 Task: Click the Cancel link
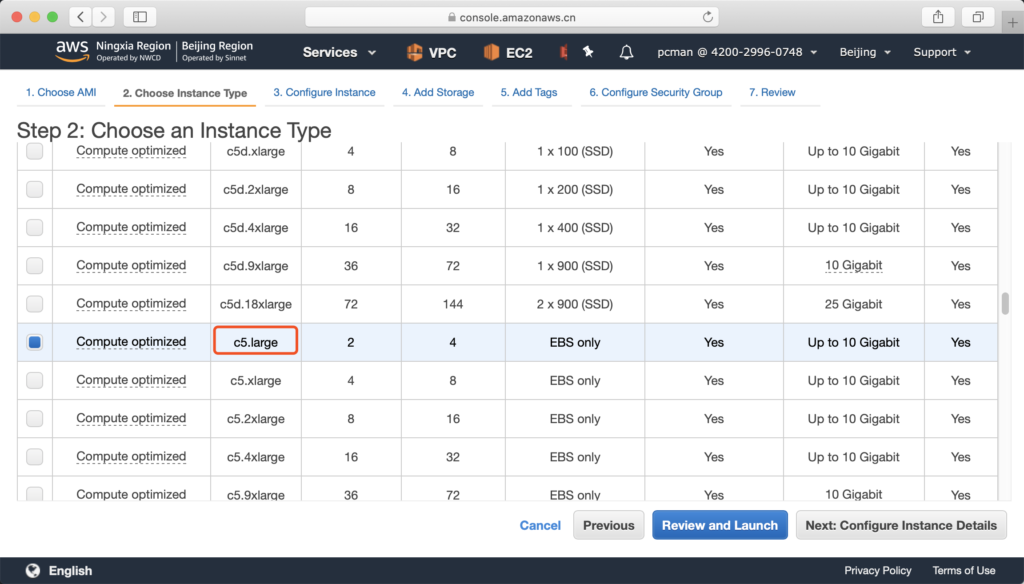click(x=540, y=525)
